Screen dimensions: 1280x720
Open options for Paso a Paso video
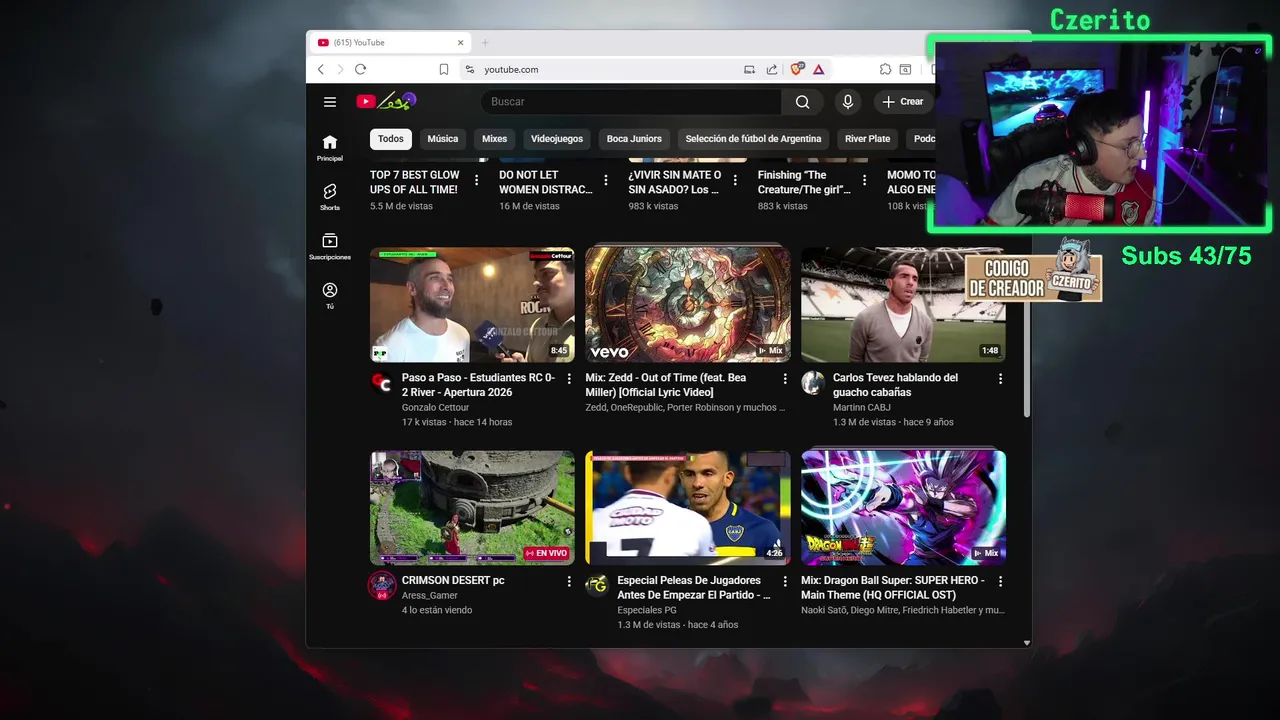[x=569, y=379]
